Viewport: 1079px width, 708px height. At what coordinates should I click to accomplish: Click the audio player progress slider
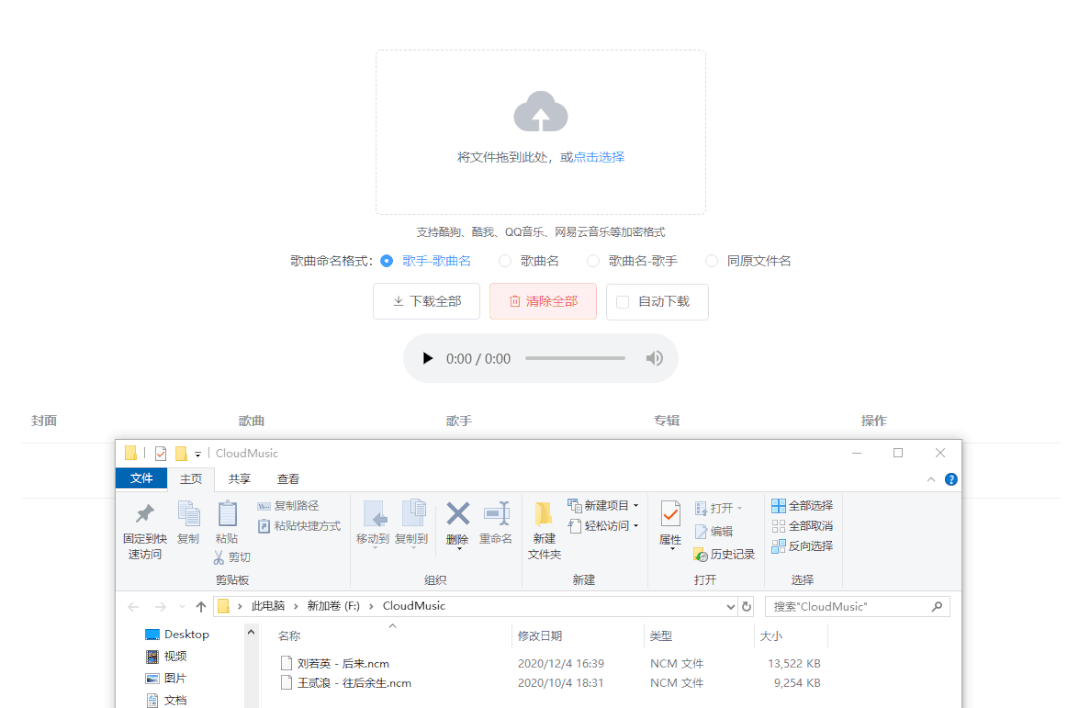(x=575, y=358)
